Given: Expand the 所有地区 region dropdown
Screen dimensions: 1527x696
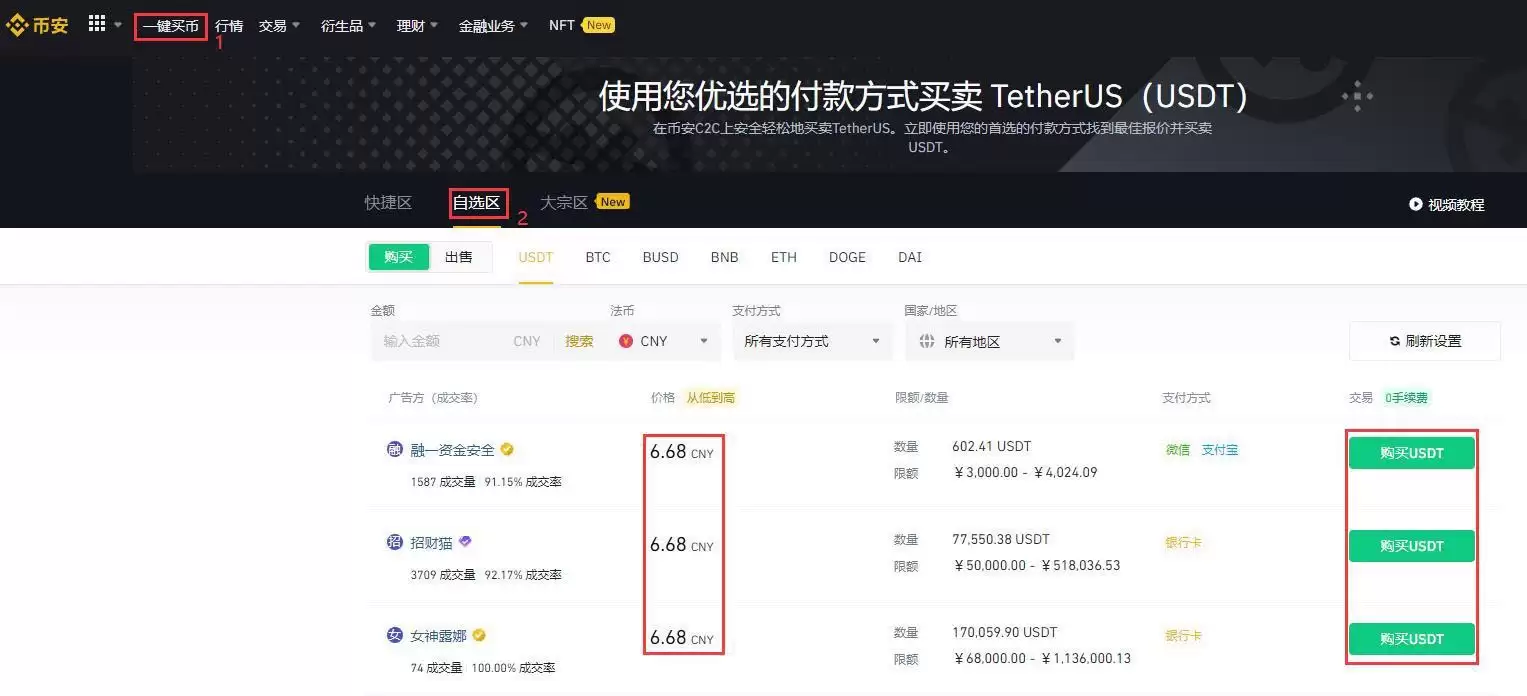Looking at the screenshot, I should (989, 341).
